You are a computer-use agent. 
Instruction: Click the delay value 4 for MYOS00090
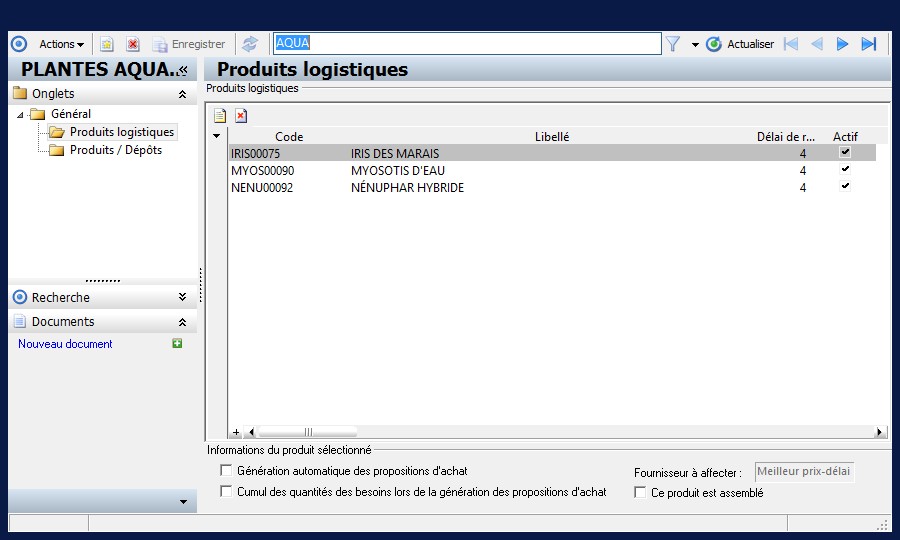(802, 171)
